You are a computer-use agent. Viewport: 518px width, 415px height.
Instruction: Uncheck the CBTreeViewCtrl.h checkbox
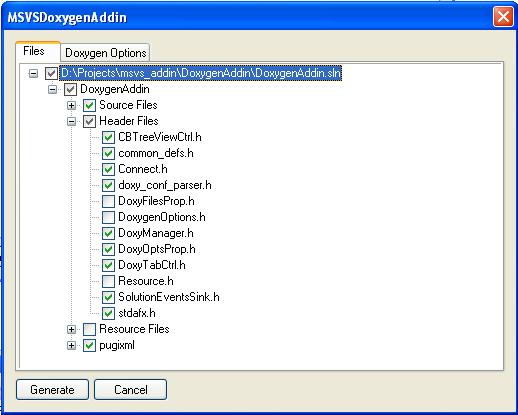point(108,137)
